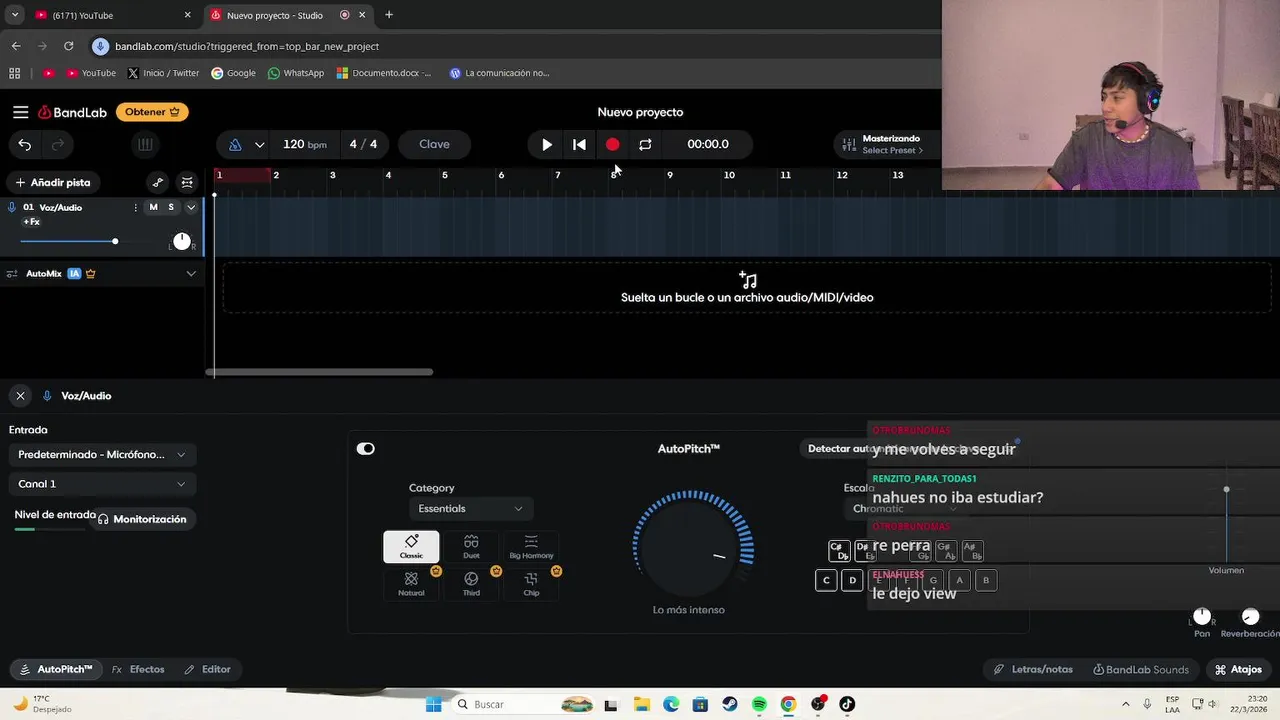Image resolution: width=1280 pixels, height=720 pixels.
Task: Open the WhatsApp bookmark
Action: [296, 73]
